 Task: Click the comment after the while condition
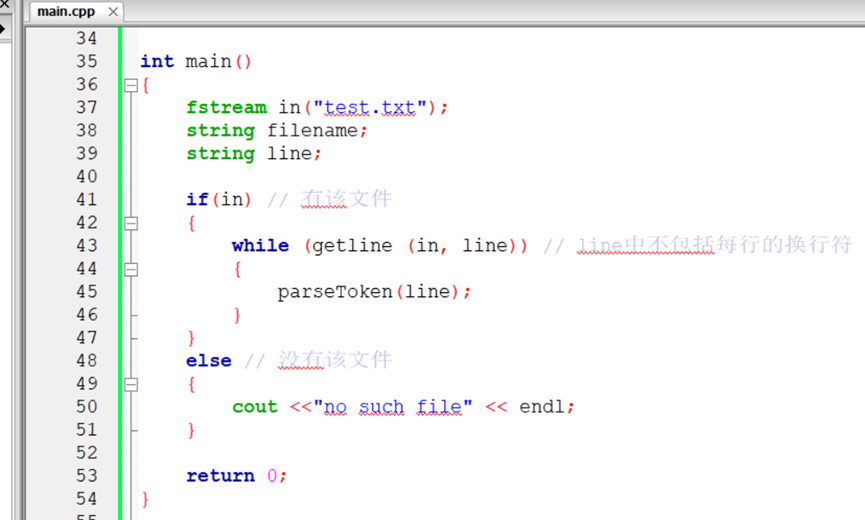698,245
